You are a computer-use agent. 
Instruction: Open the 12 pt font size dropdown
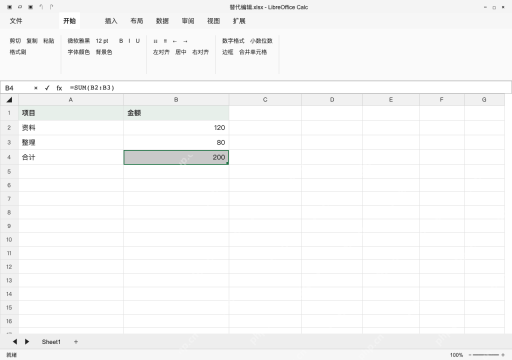pos(102,41)
